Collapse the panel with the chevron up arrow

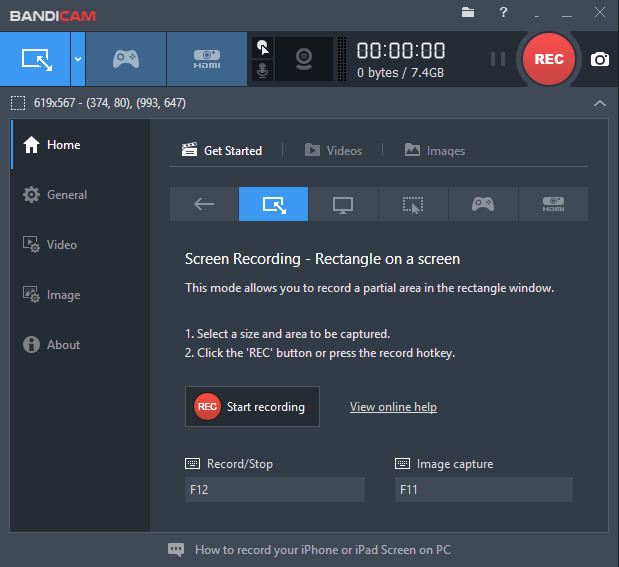point(600,103)
